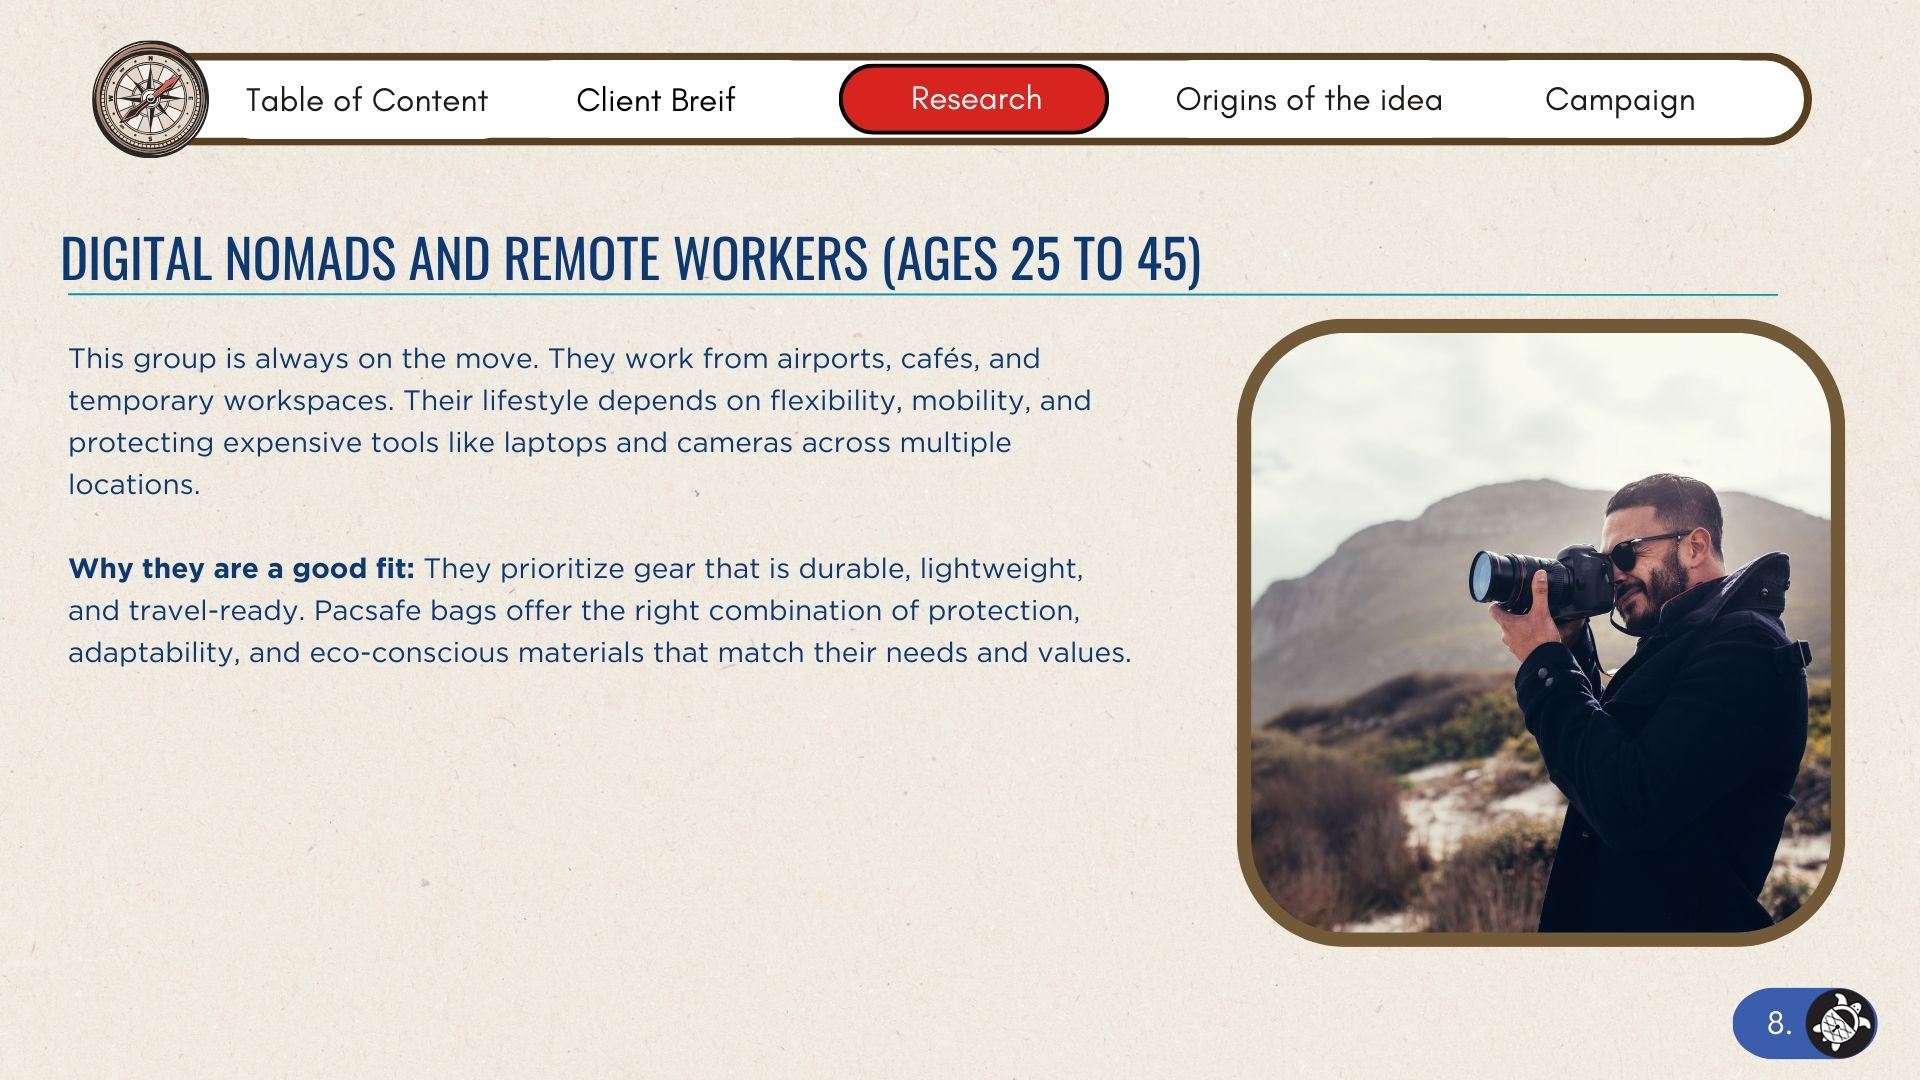Go to the Client Breif tab
The height and width of the screenshot is (1080, 1920).
655,100
